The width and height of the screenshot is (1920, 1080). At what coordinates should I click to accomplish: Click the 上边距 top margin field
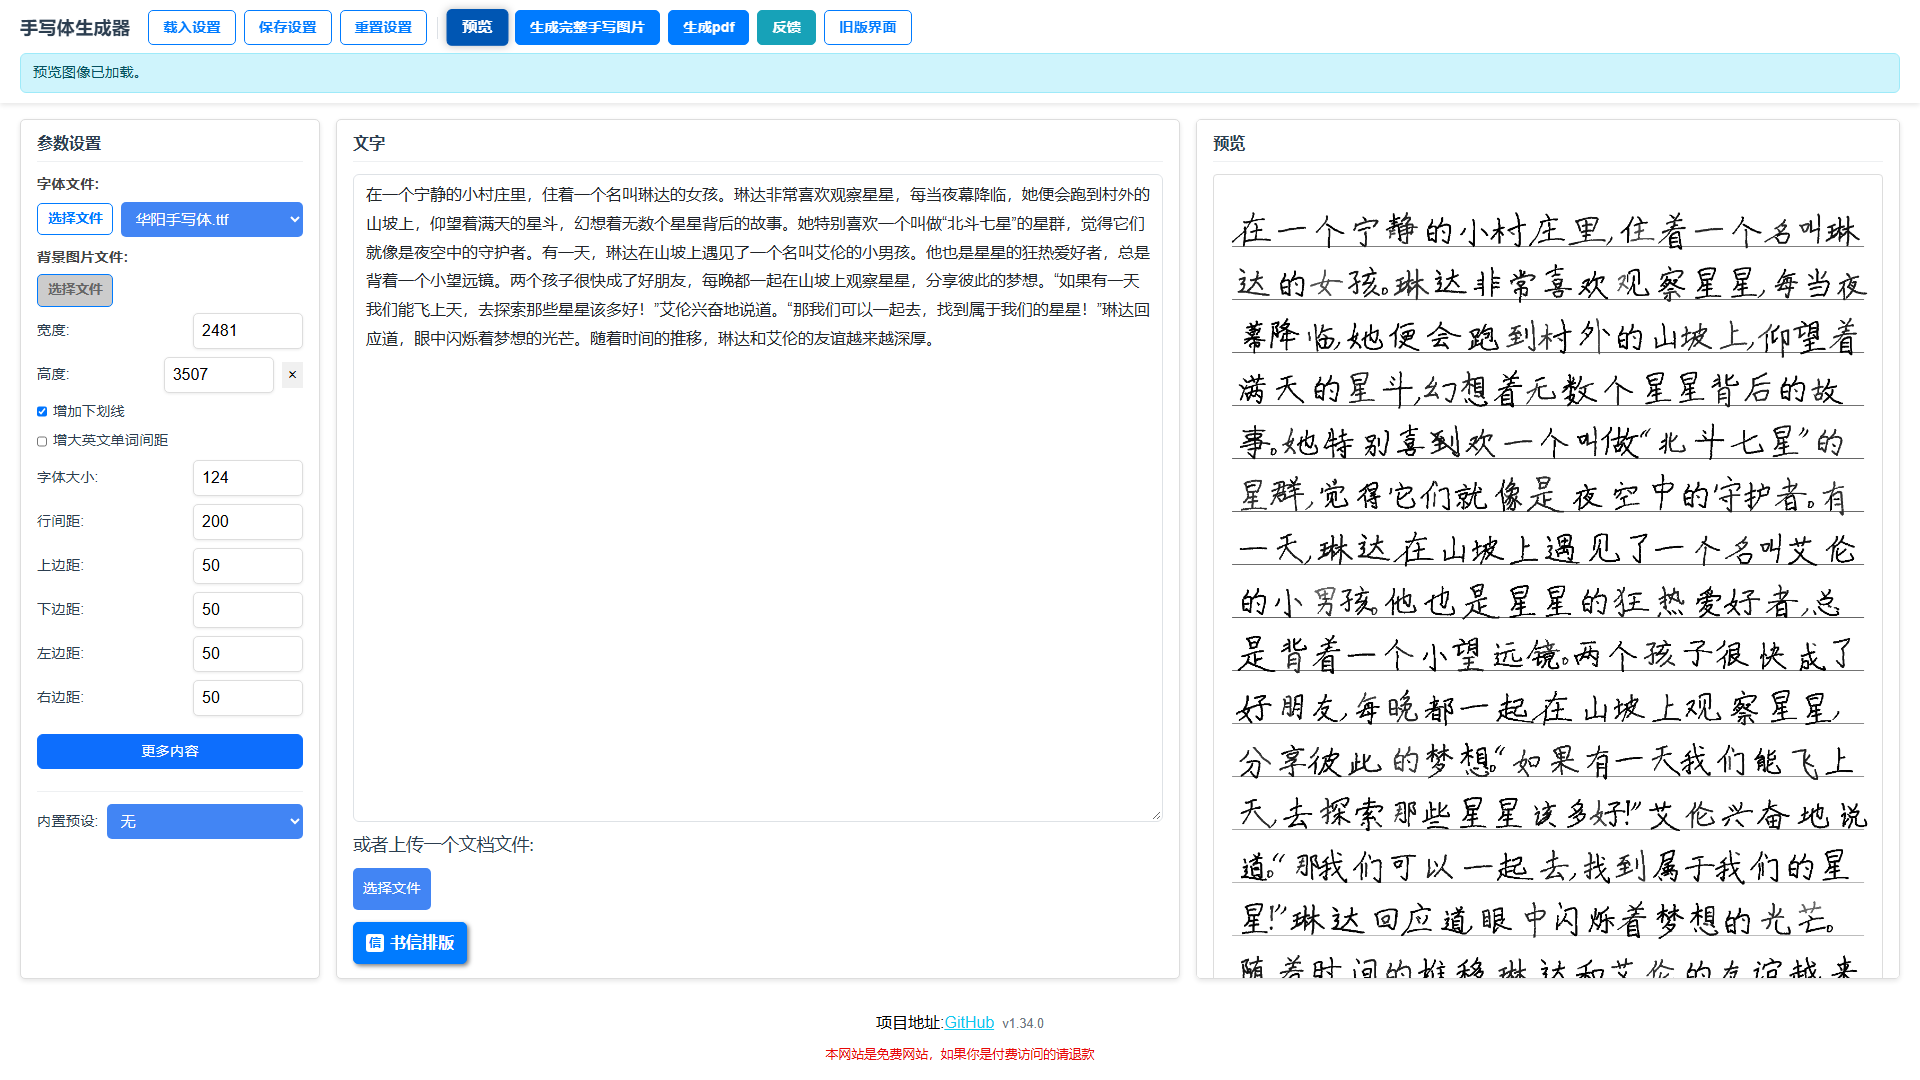tap(248, 566)
